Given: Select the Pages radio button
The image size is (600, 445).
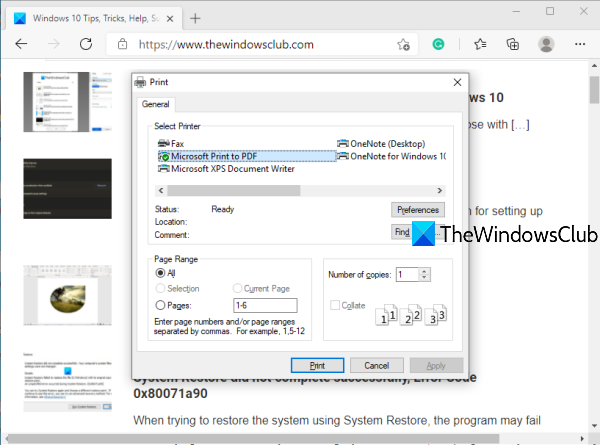Looking at the screenshot, I should [x=160, y=305].
